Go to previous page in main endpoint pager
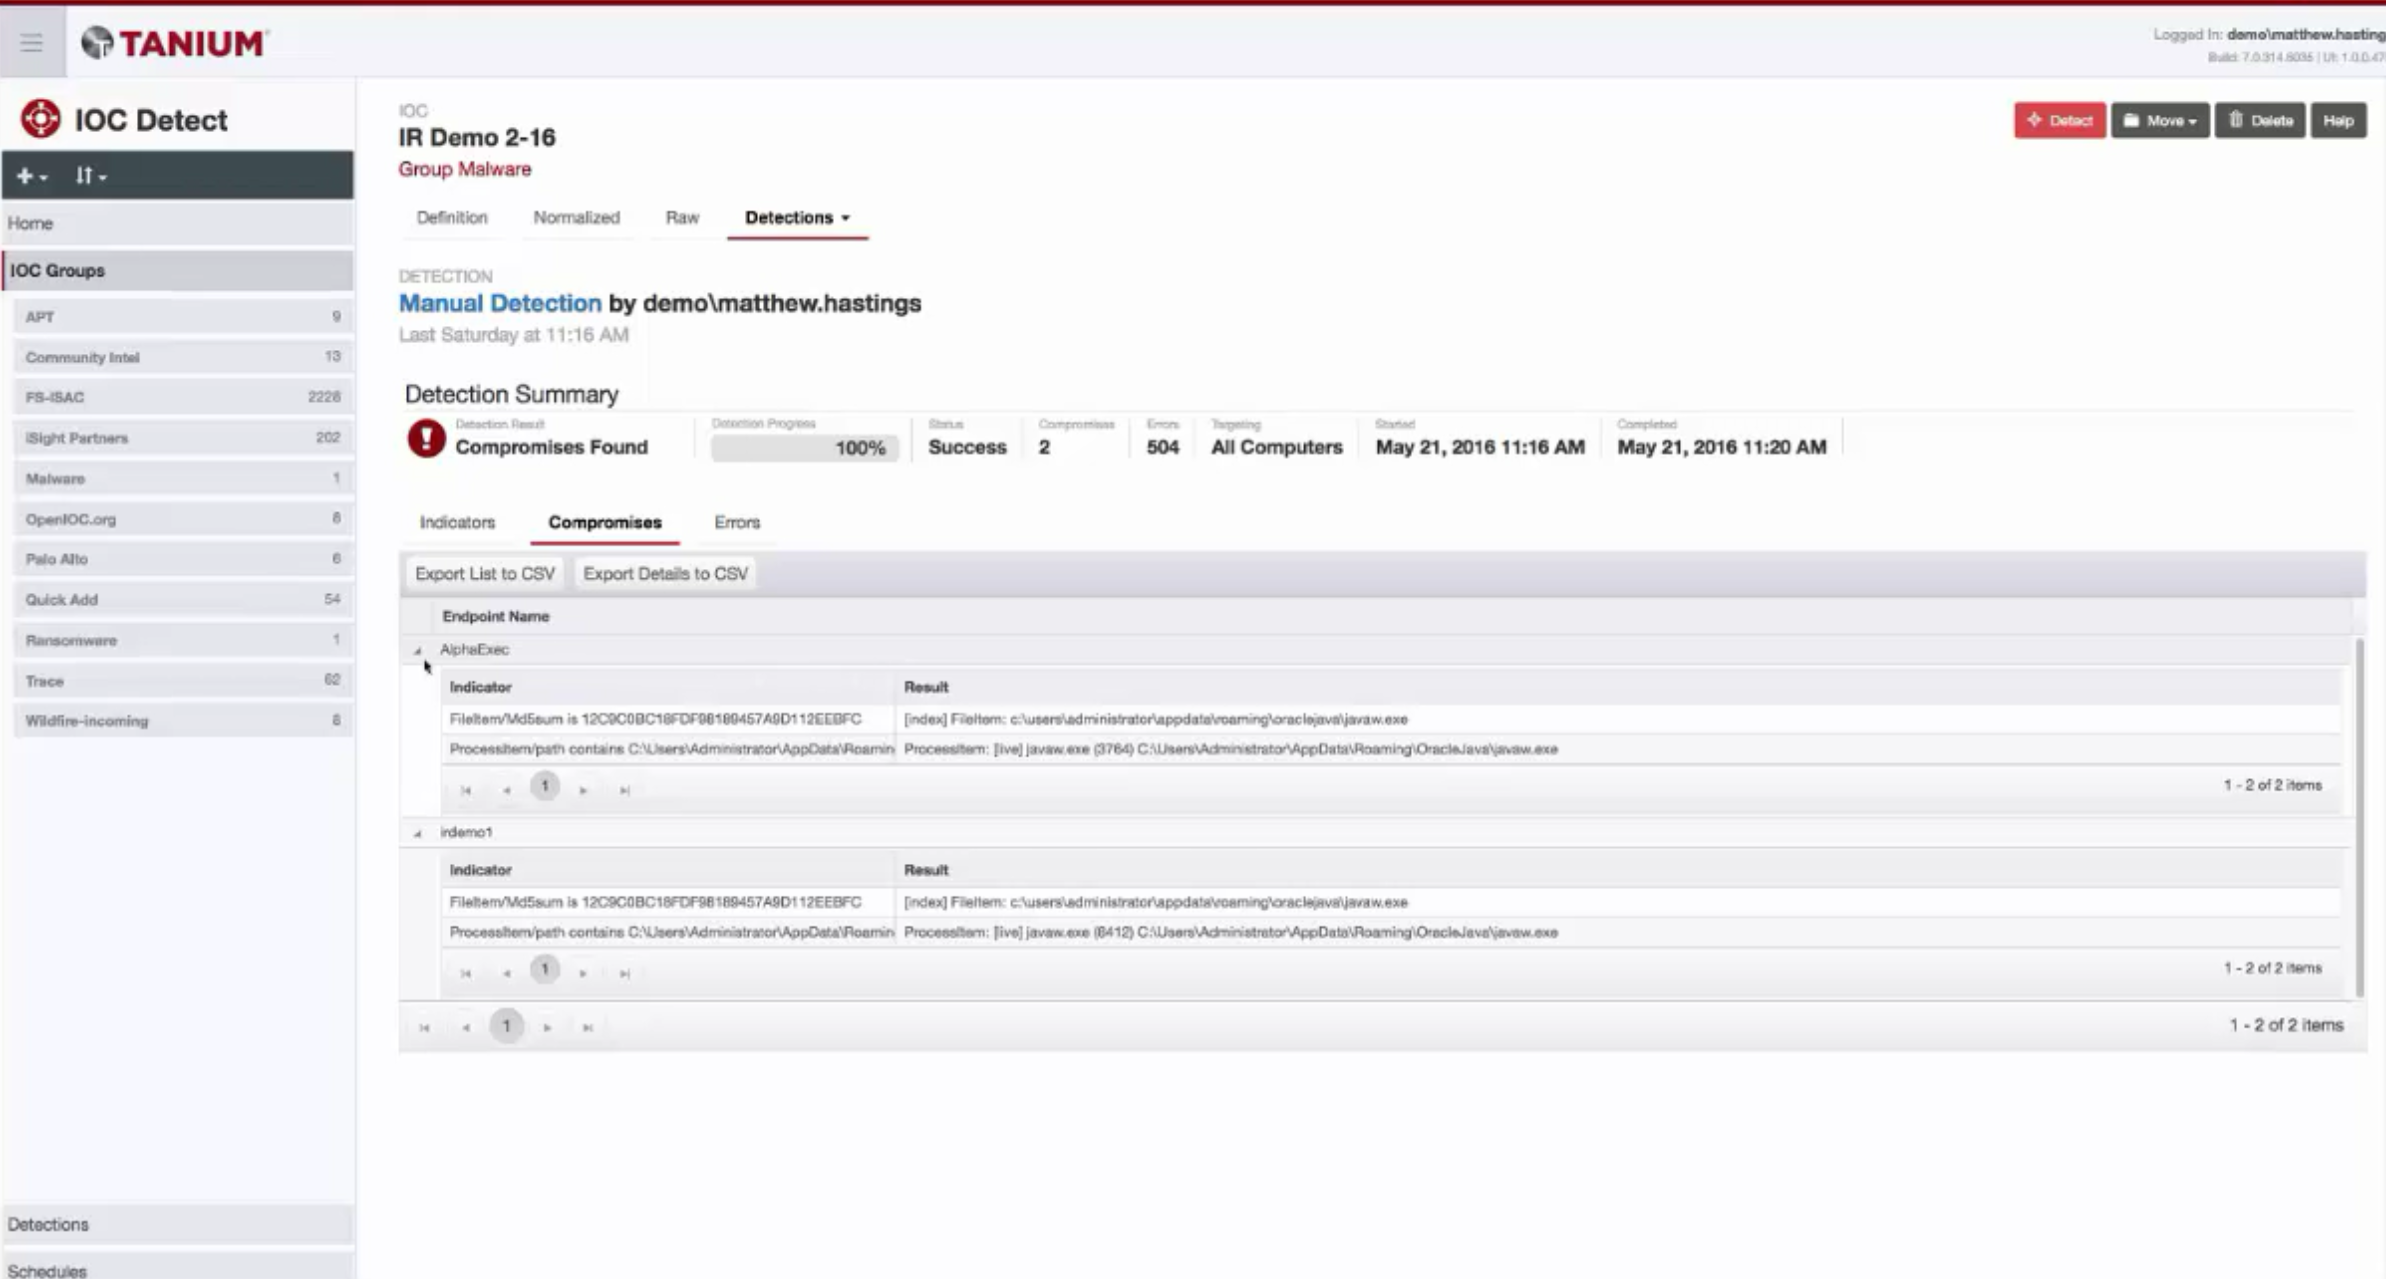 [466, 1027]
